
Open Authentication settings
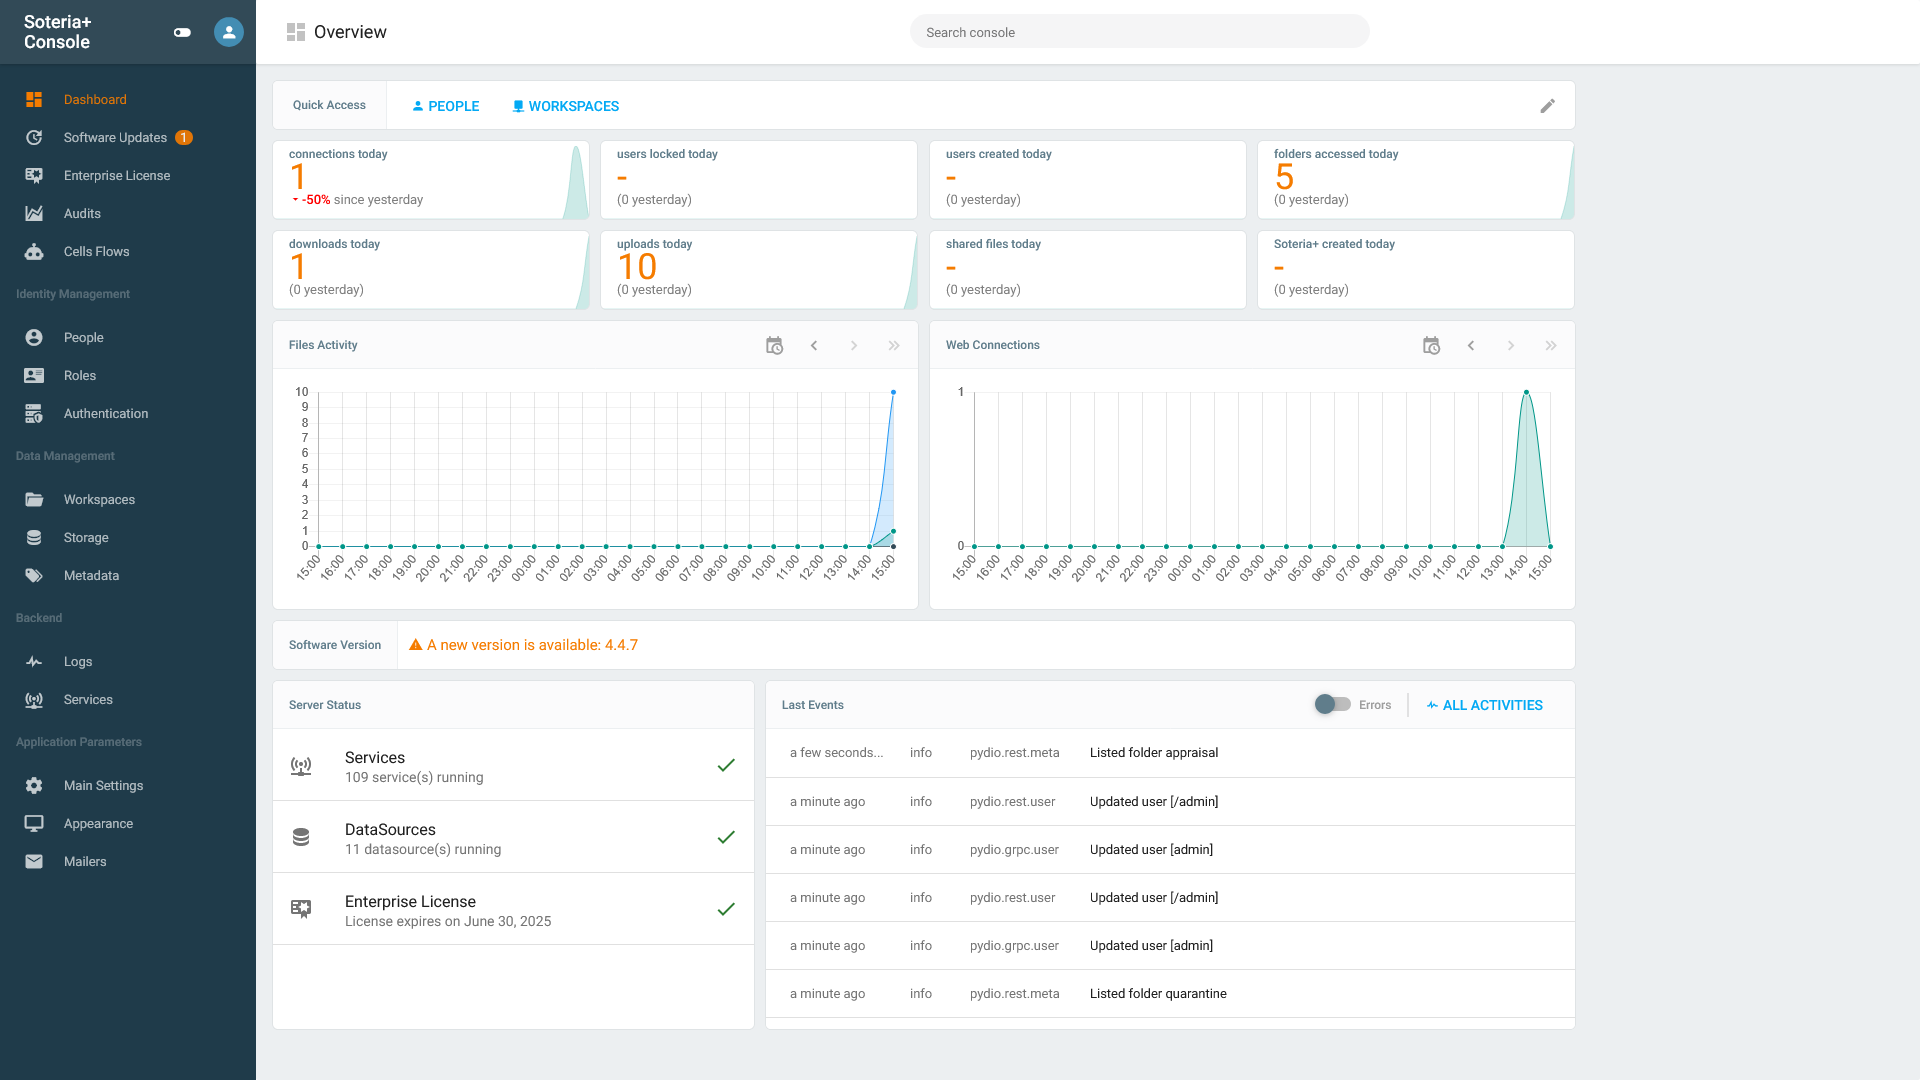coord(105,413)
